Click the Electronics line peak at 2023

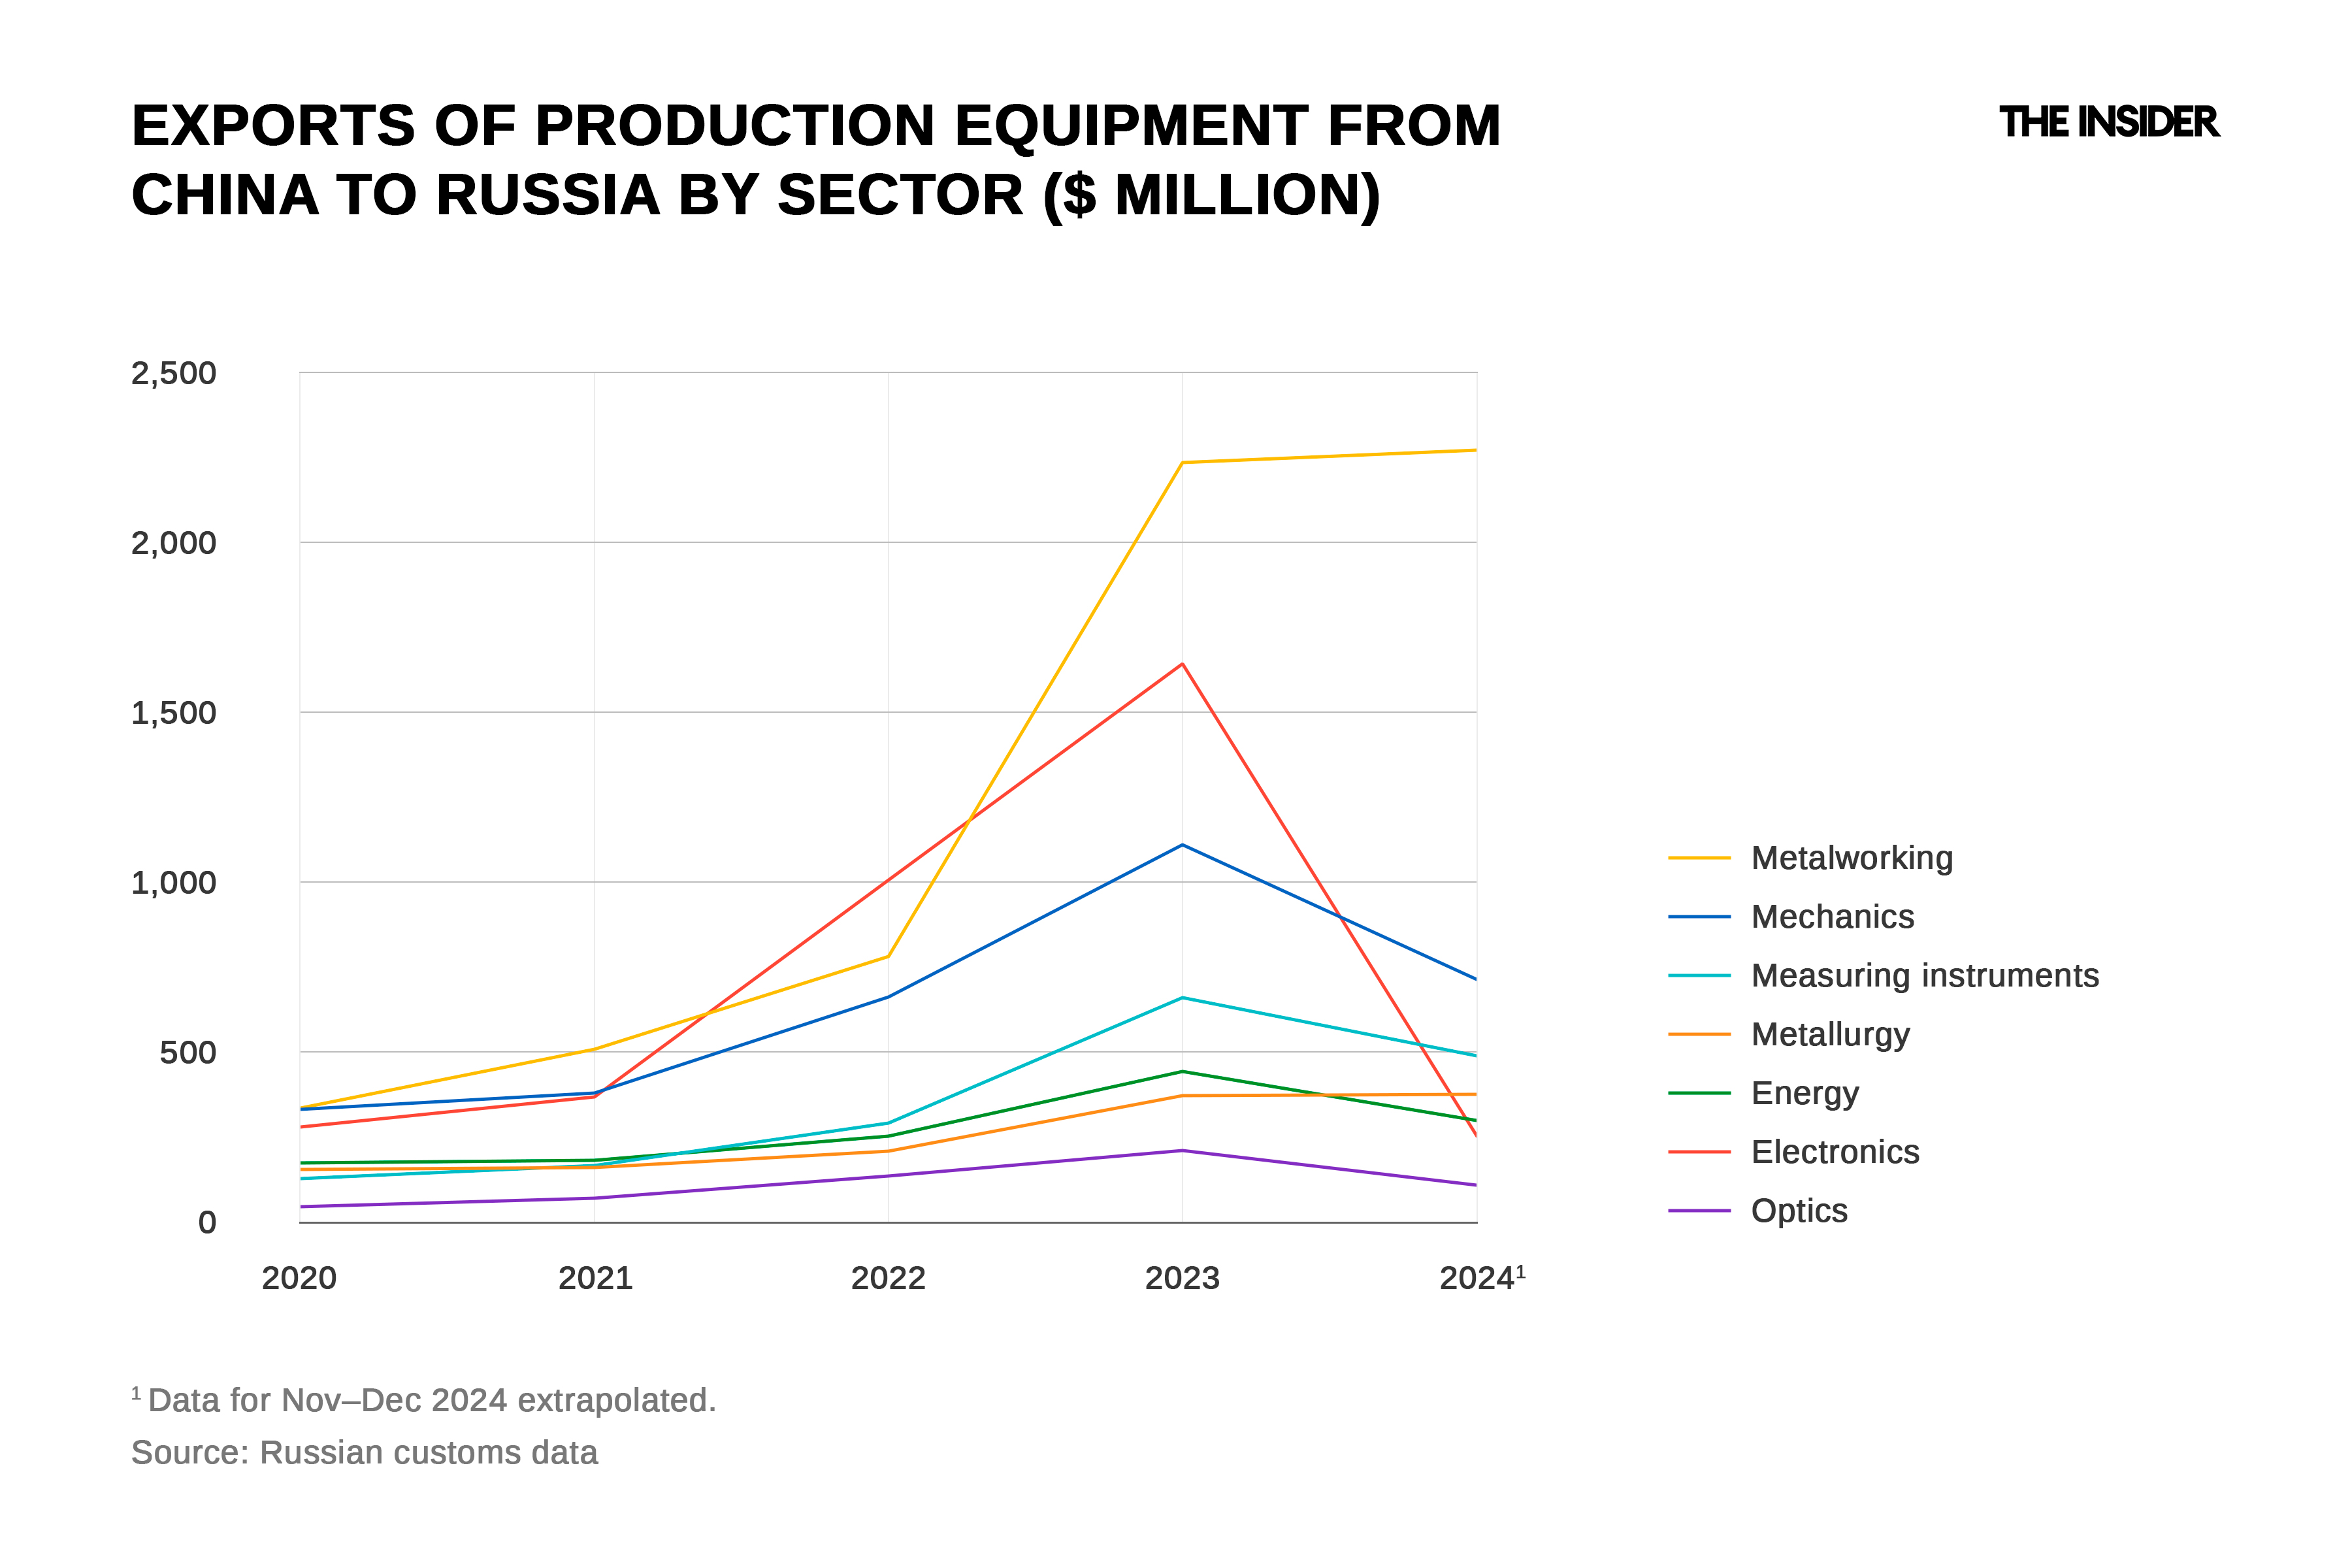coord(1182,664)
